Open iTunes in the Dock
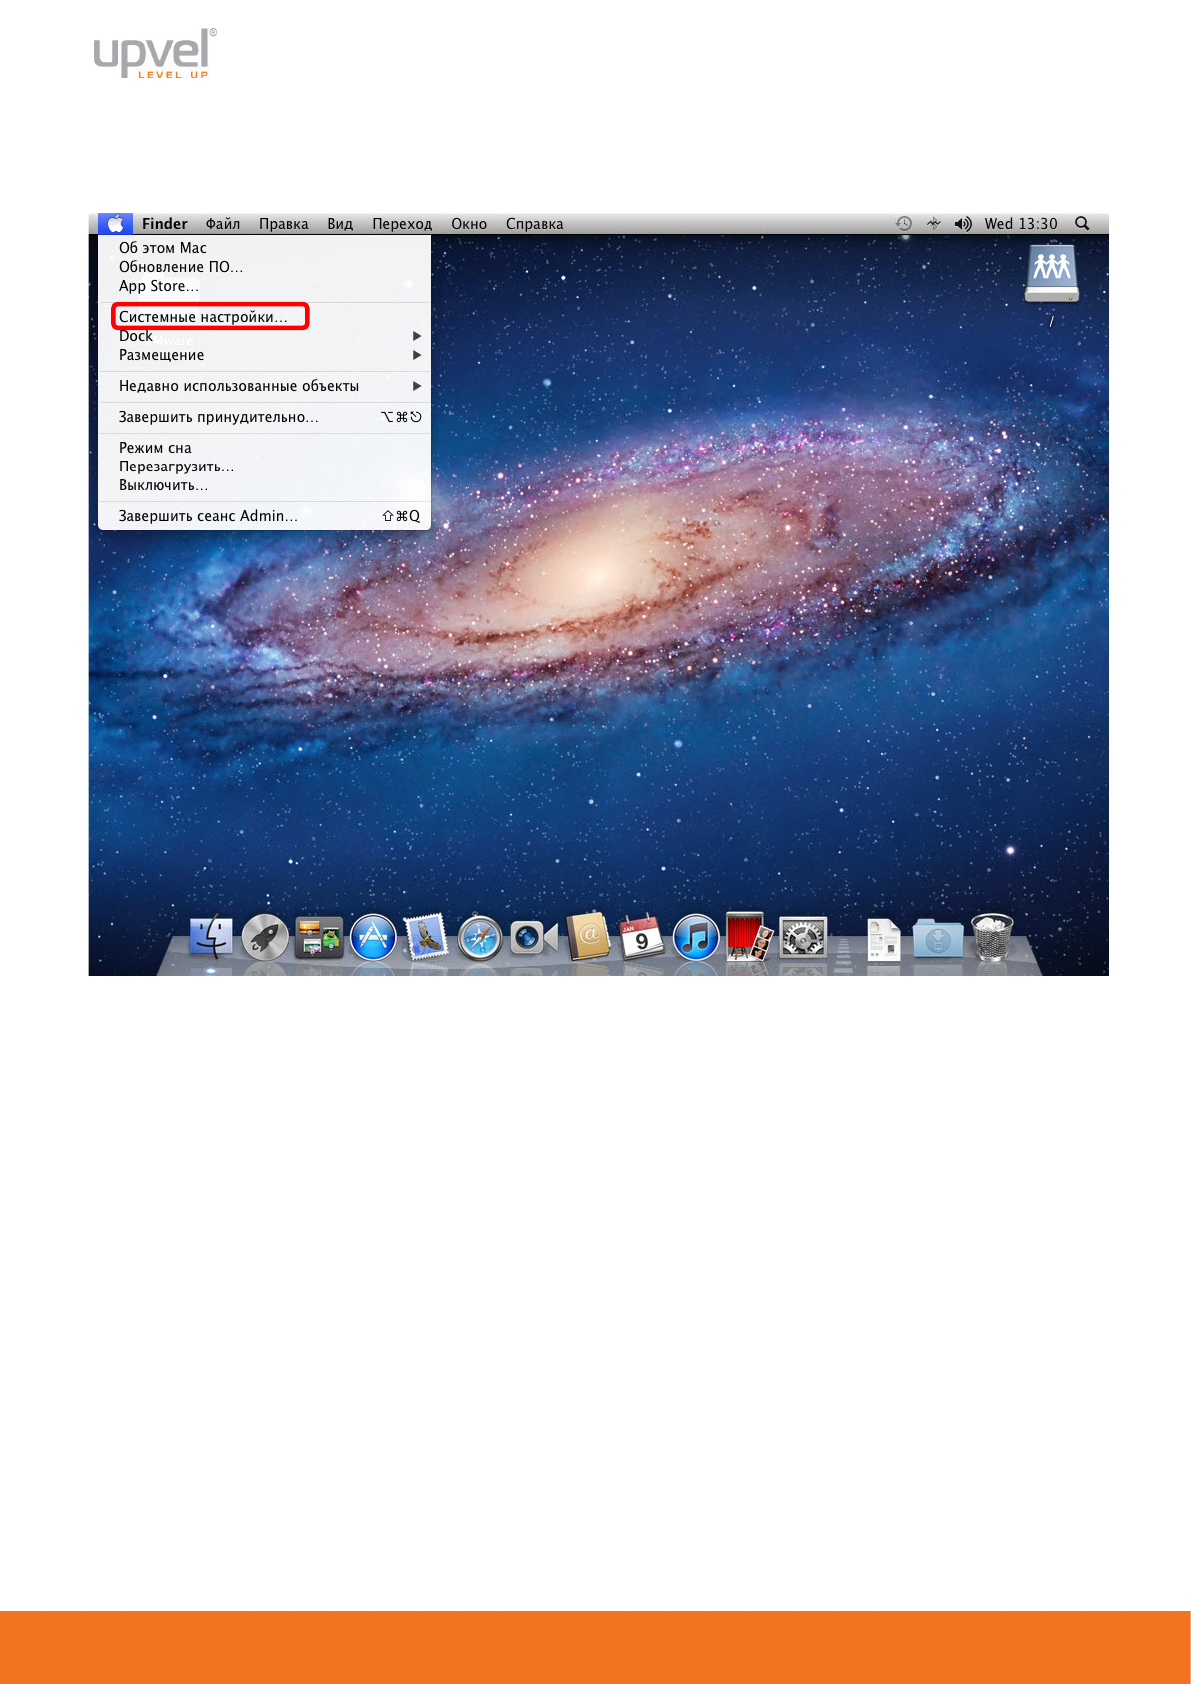 [x=696, y=939]
